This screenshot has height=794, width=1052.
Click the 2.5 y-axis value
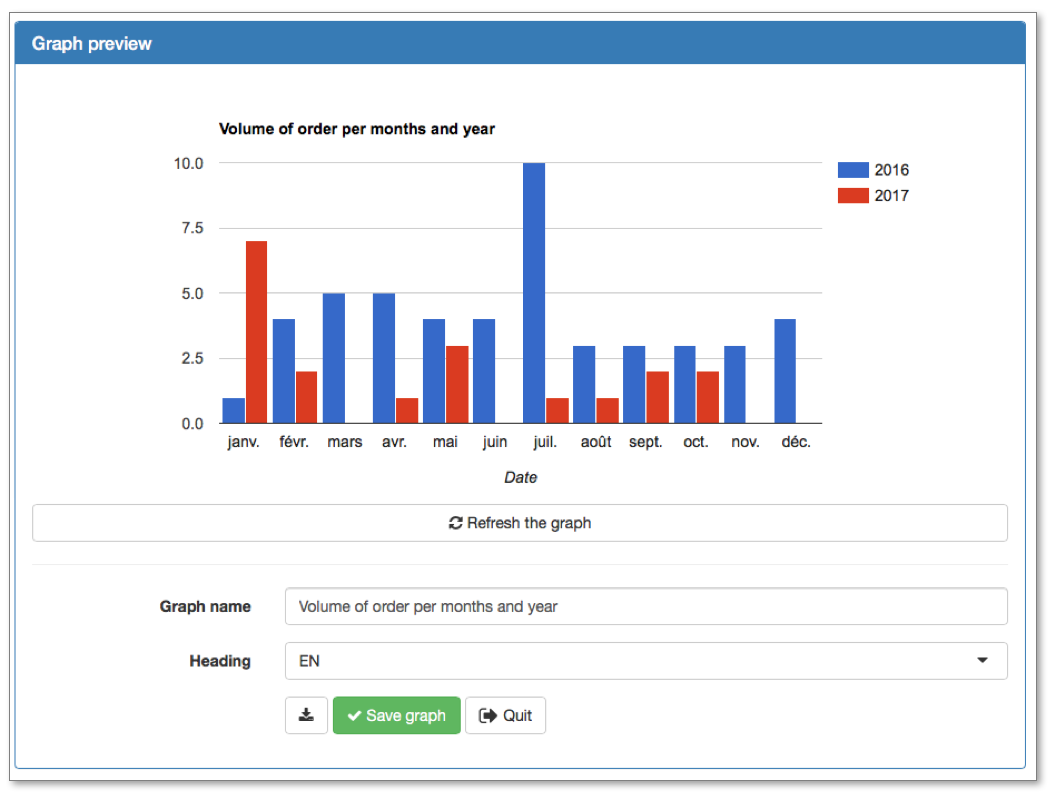tap(192, 358)
